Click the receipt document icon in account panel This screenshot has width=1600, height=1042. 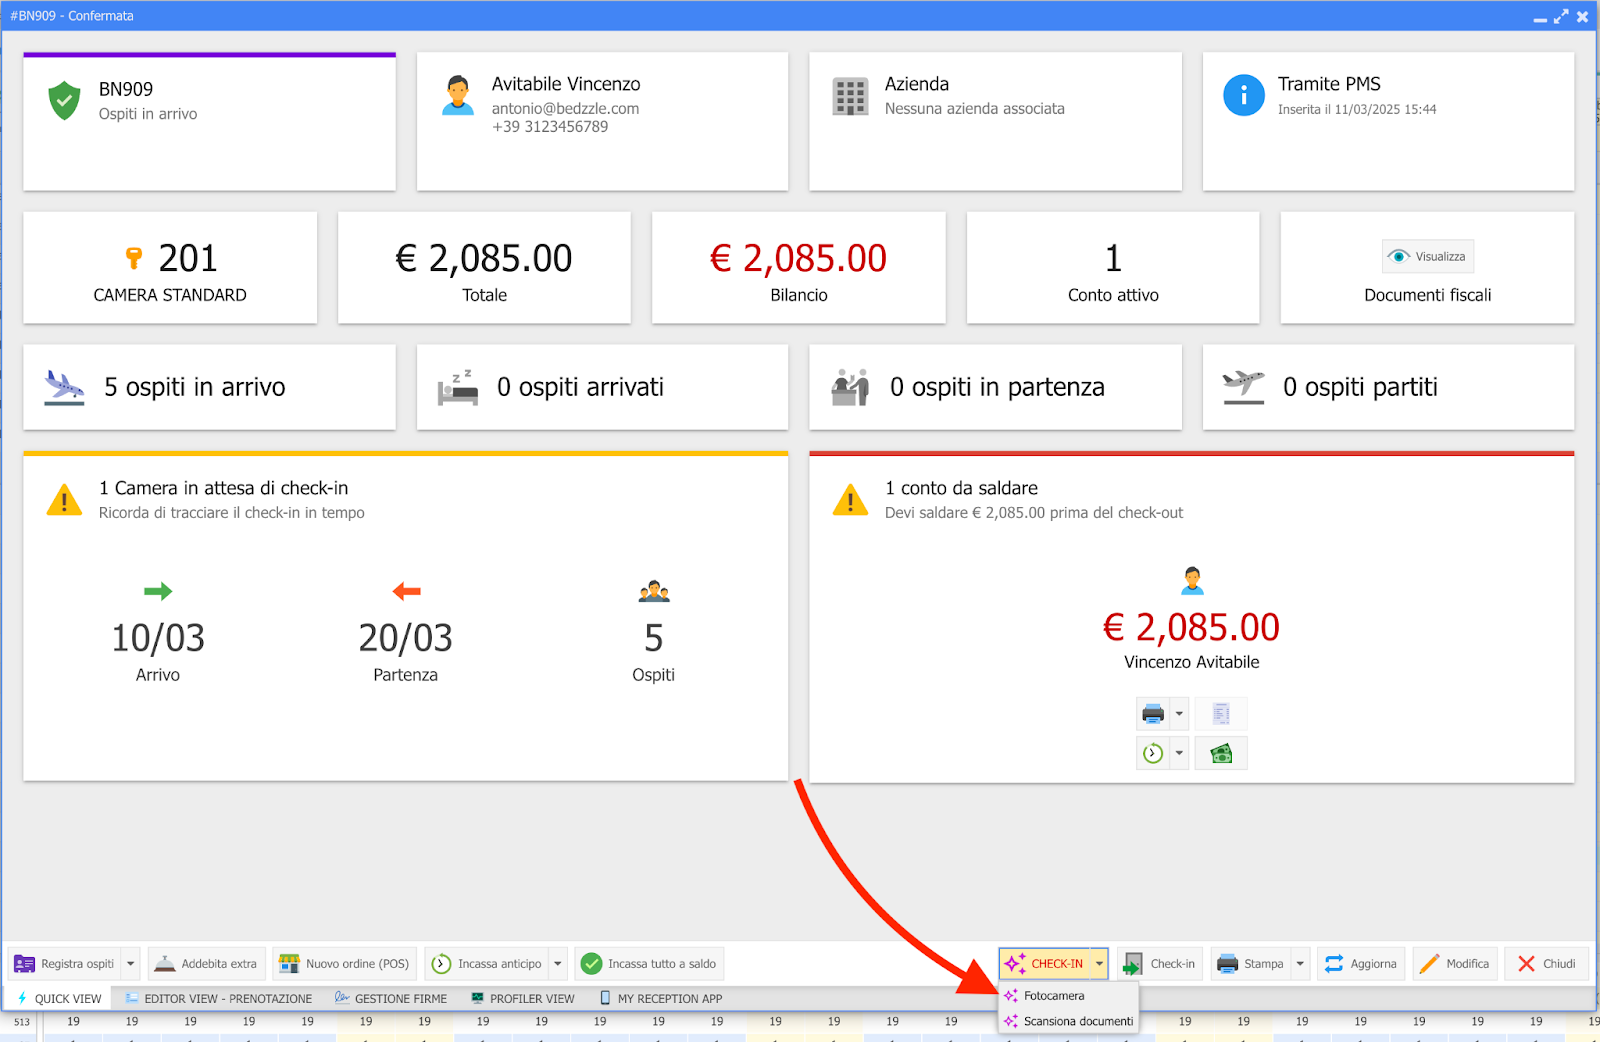tap(1221, 714)
